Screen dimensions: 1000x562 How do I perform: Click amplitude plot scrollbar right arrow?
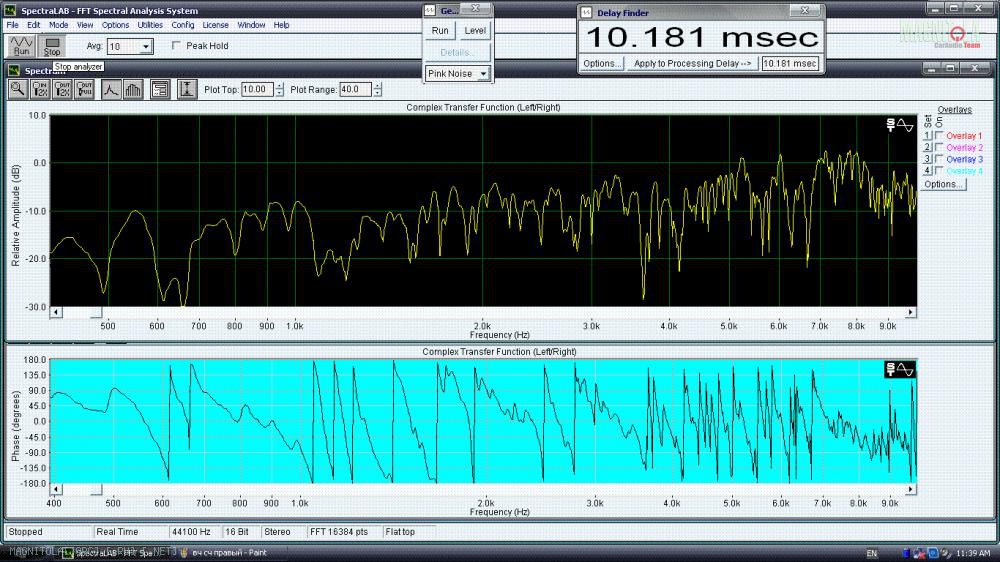(x=911, y=313)
